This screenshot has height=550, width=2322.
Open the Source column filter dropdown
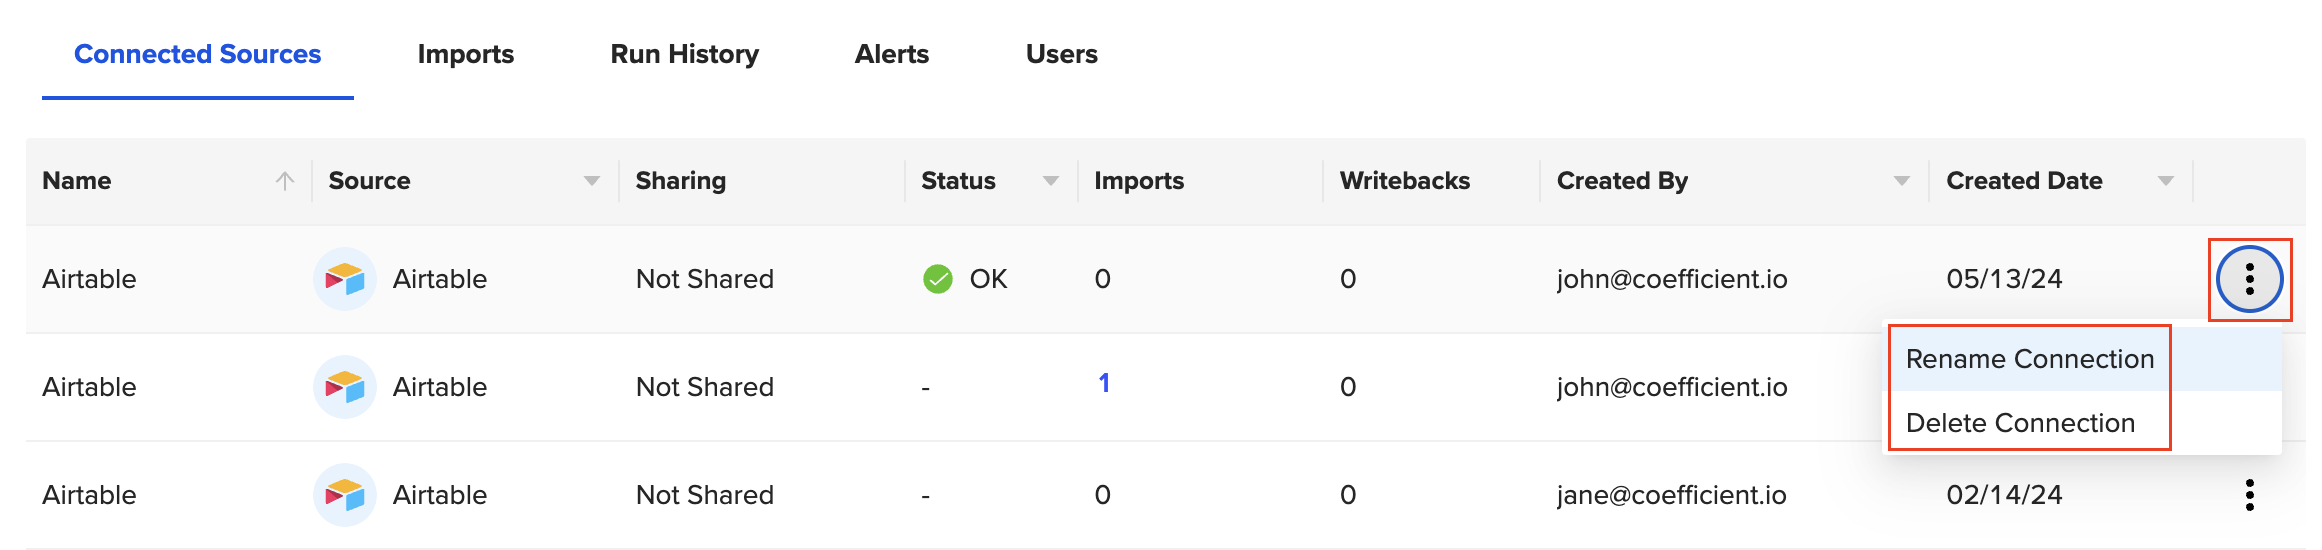point(592,181)
